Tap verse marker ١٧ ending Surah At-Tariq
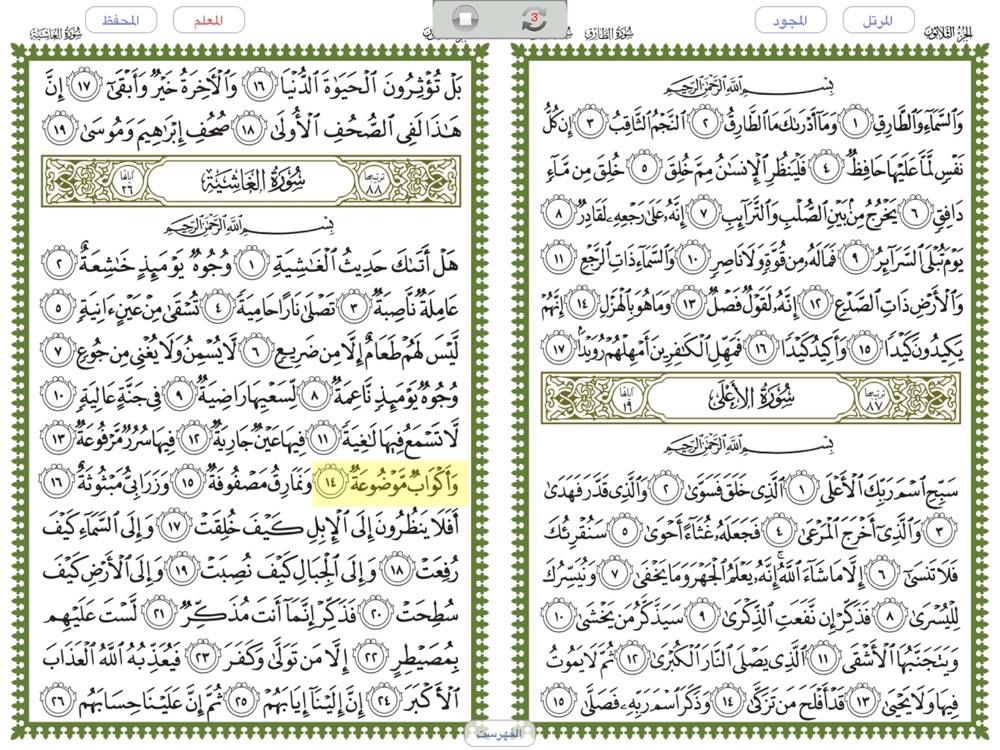1000x750 pixels. pos(559,349)
